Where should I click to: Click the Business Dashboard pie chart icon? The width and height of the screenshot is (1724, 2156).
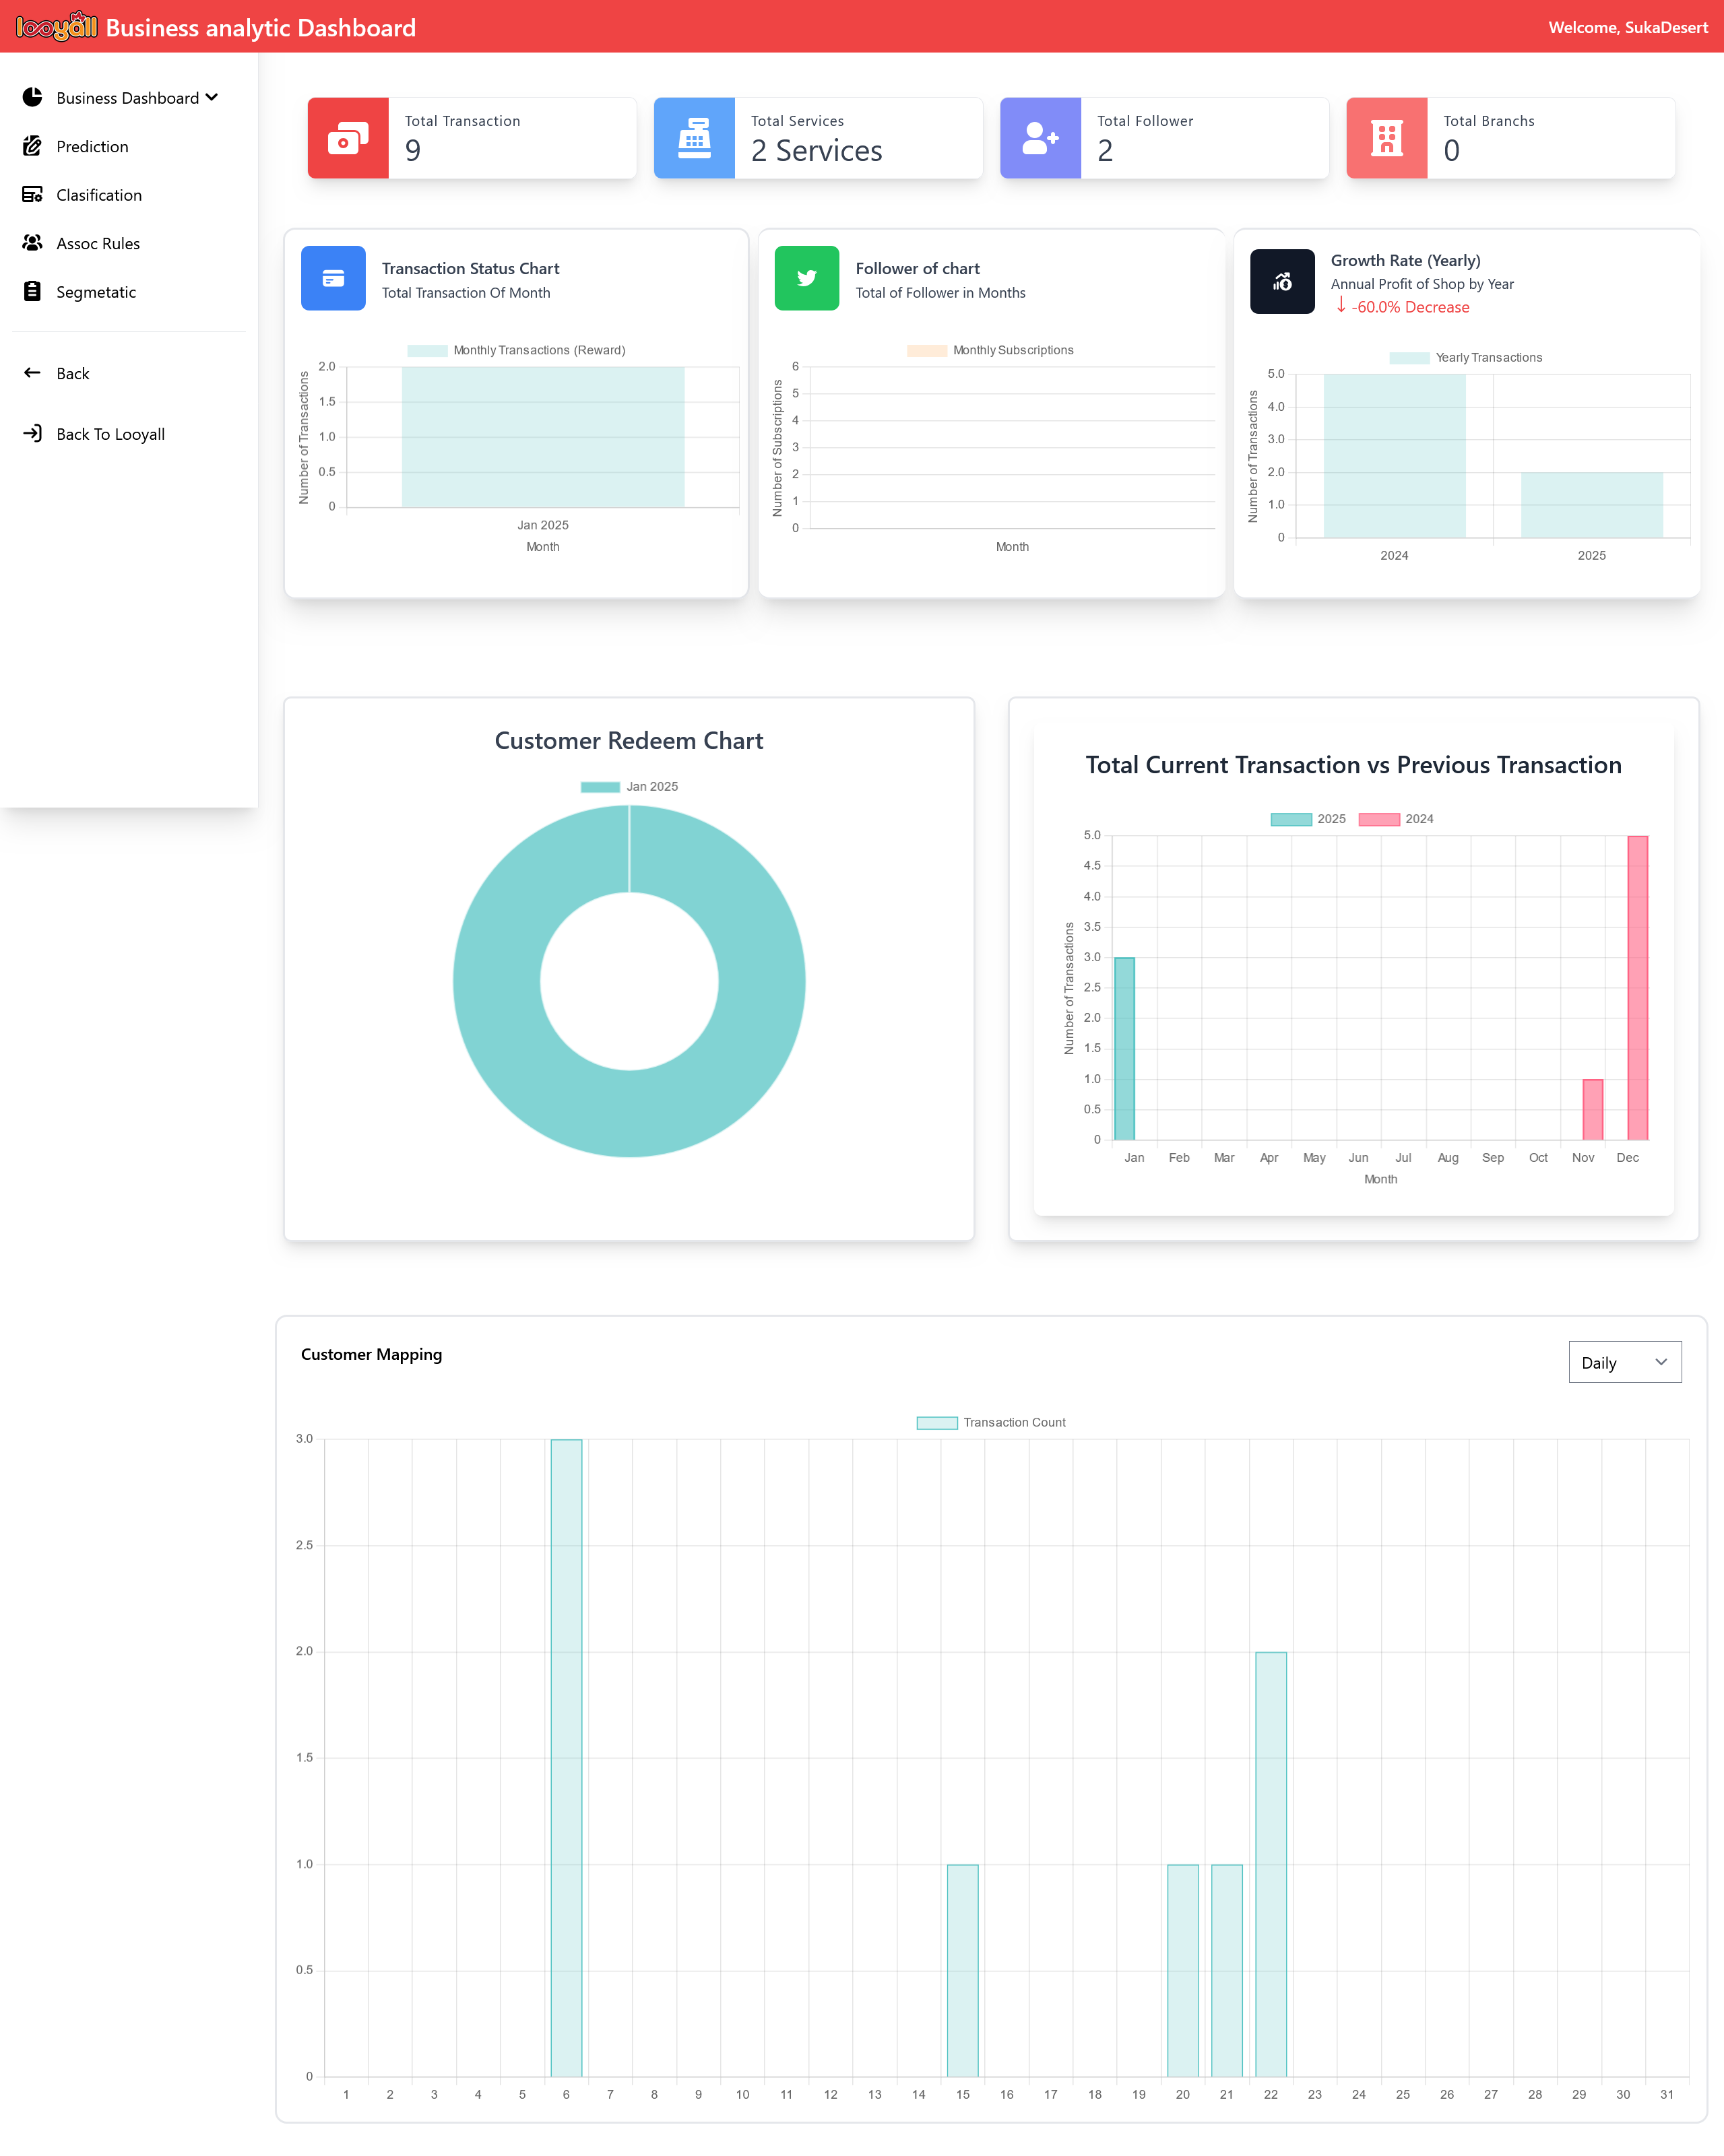click(x=32, y=97)
